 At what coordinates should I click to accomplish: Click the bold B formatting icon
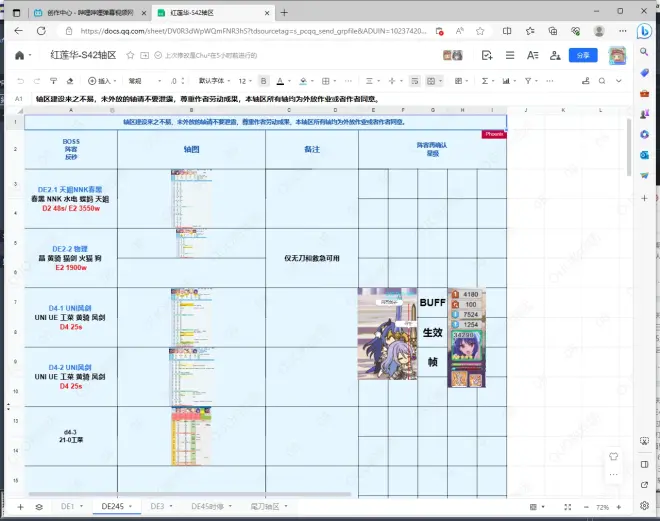pos(264,80)
